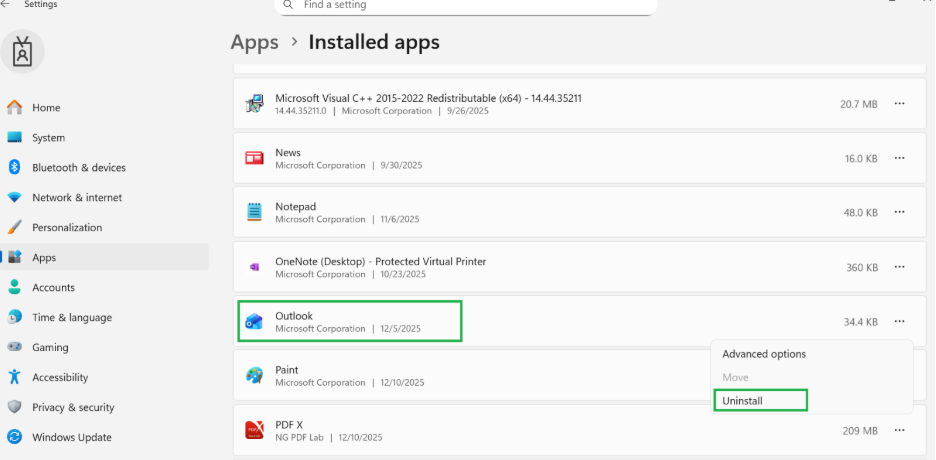The width and height of the screenshot is (936, 460).
Task: Click the Outlook app icon
Action: tap(254, 322)
